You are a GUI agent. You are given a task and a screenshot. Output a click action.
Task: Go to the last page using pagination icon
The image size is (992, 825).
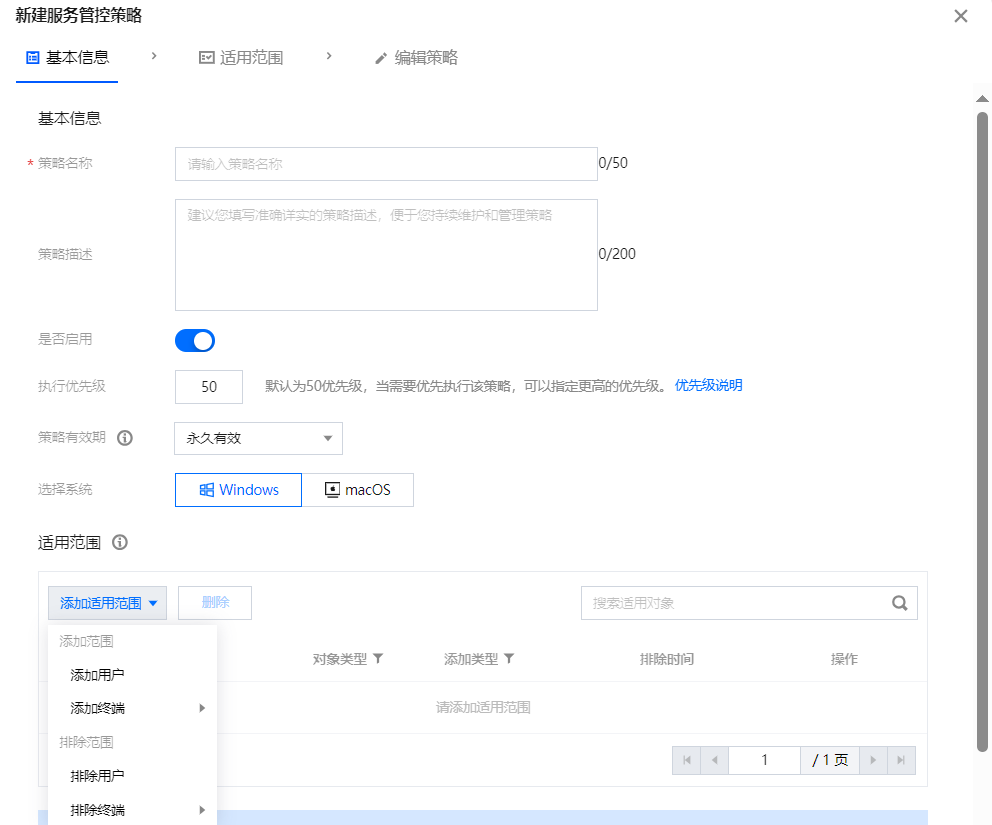pyautogui.click(x=901, y=760)
